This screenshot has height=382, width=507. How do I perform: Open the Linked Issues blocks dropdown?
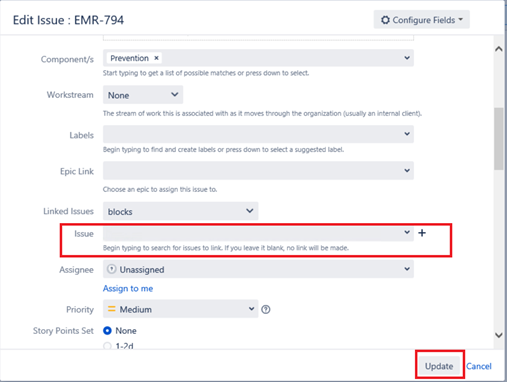(180, 211)
